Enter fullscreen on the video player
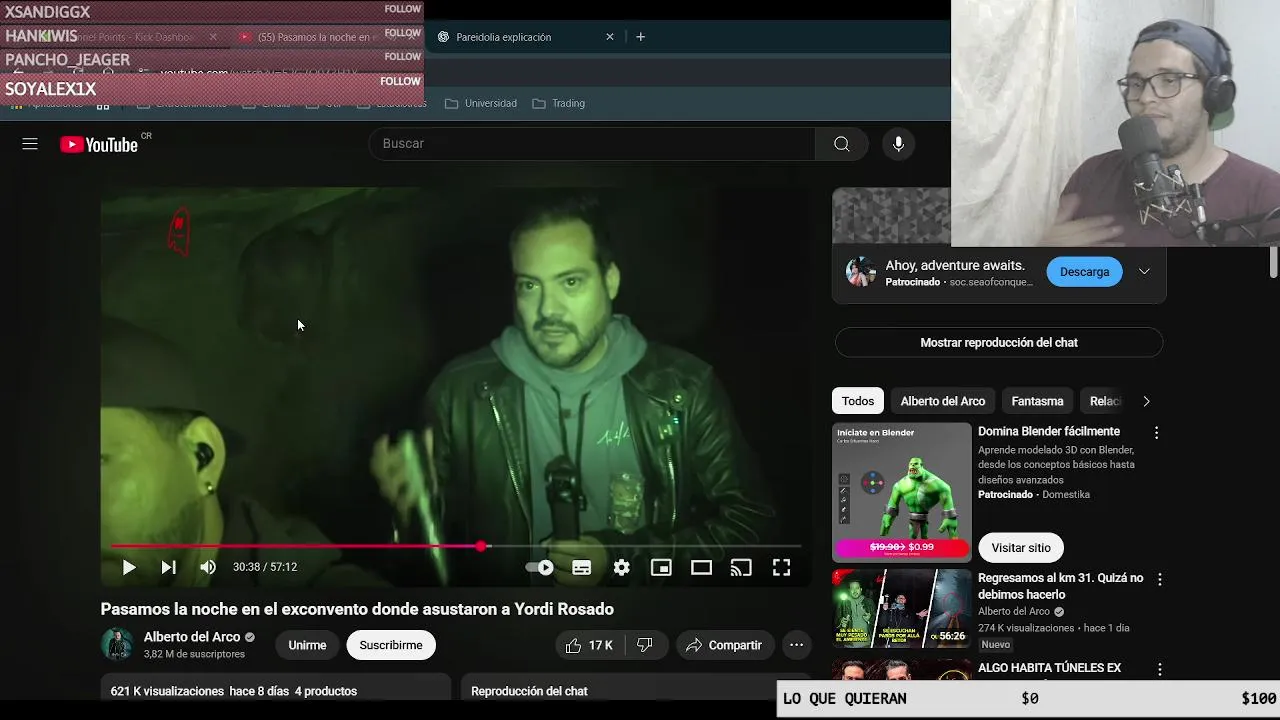The width and height of the screenshot is (1280, 720). (781, 567)
